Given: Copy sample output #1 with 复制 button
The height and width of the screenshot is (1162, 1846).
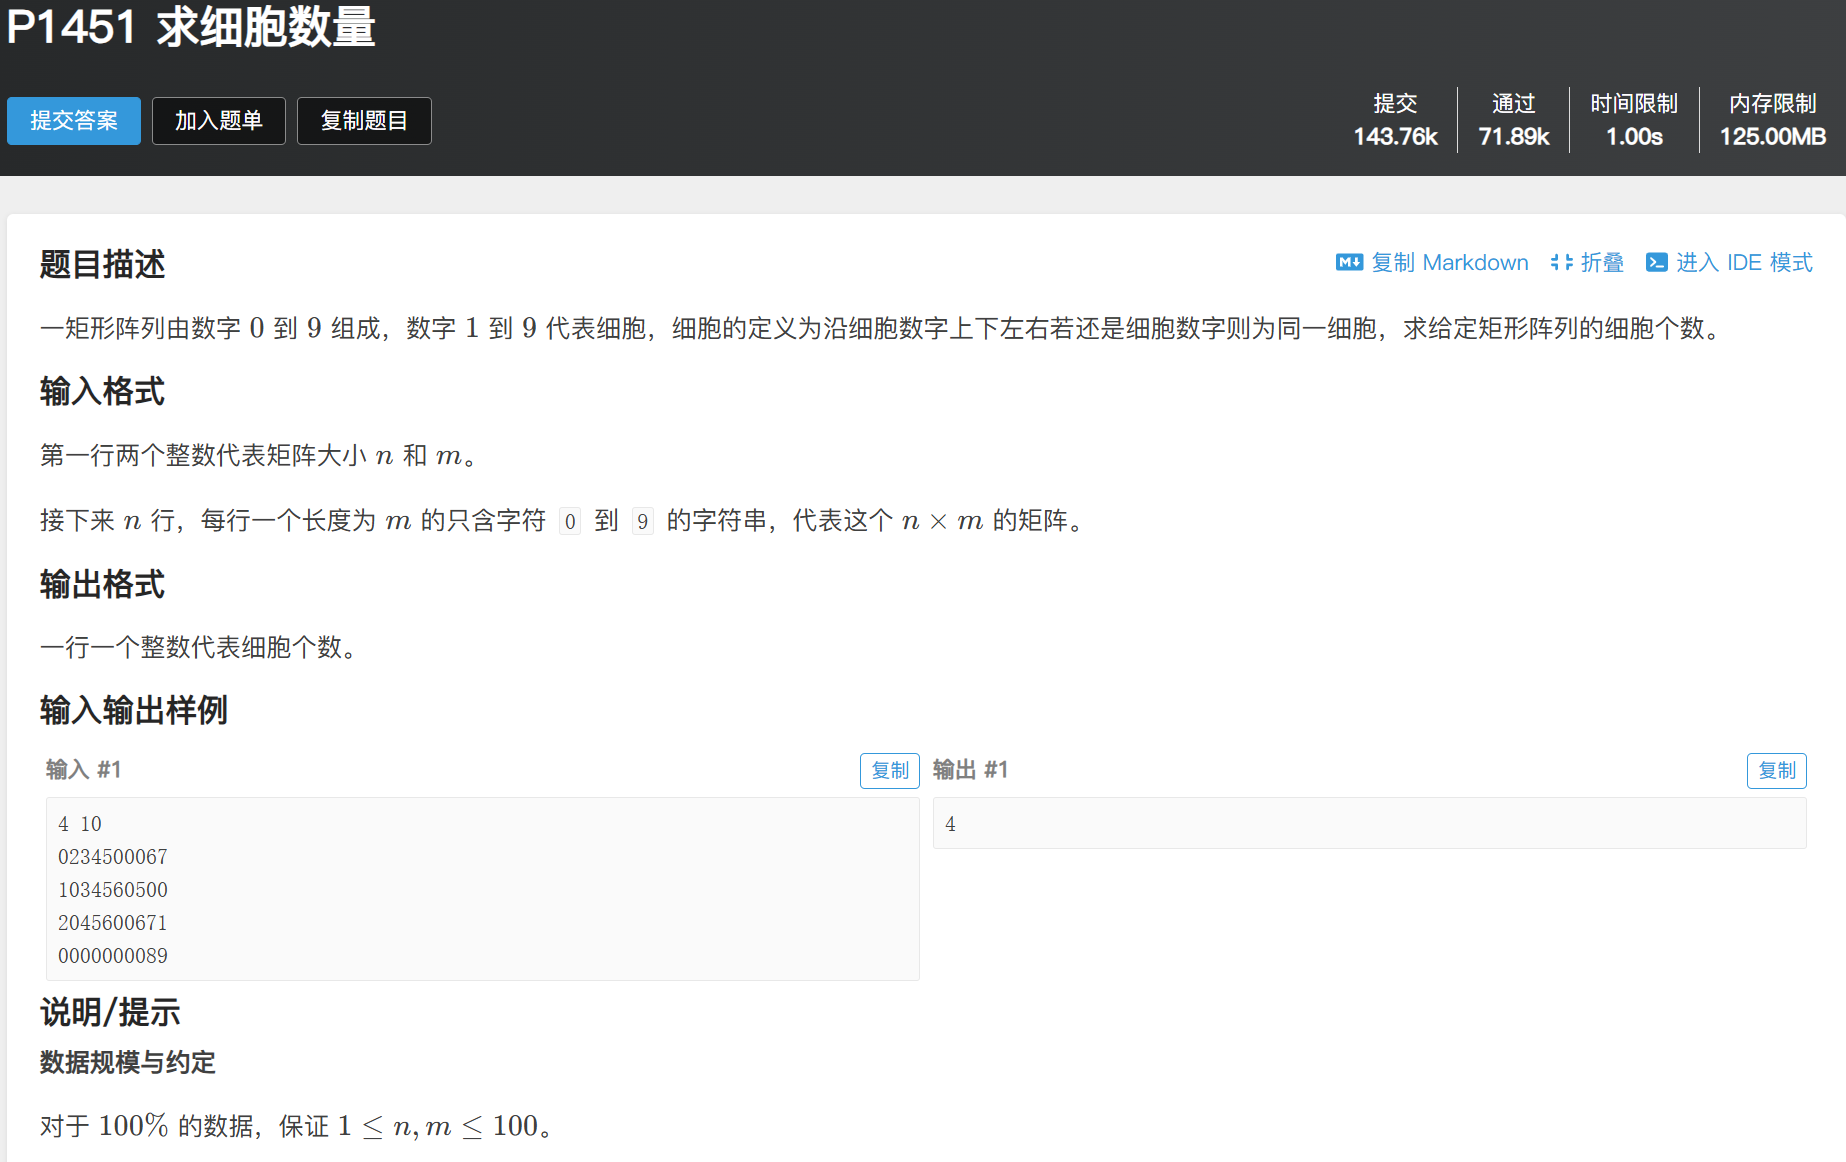Looking at the screenshot, I should 1777,771.
